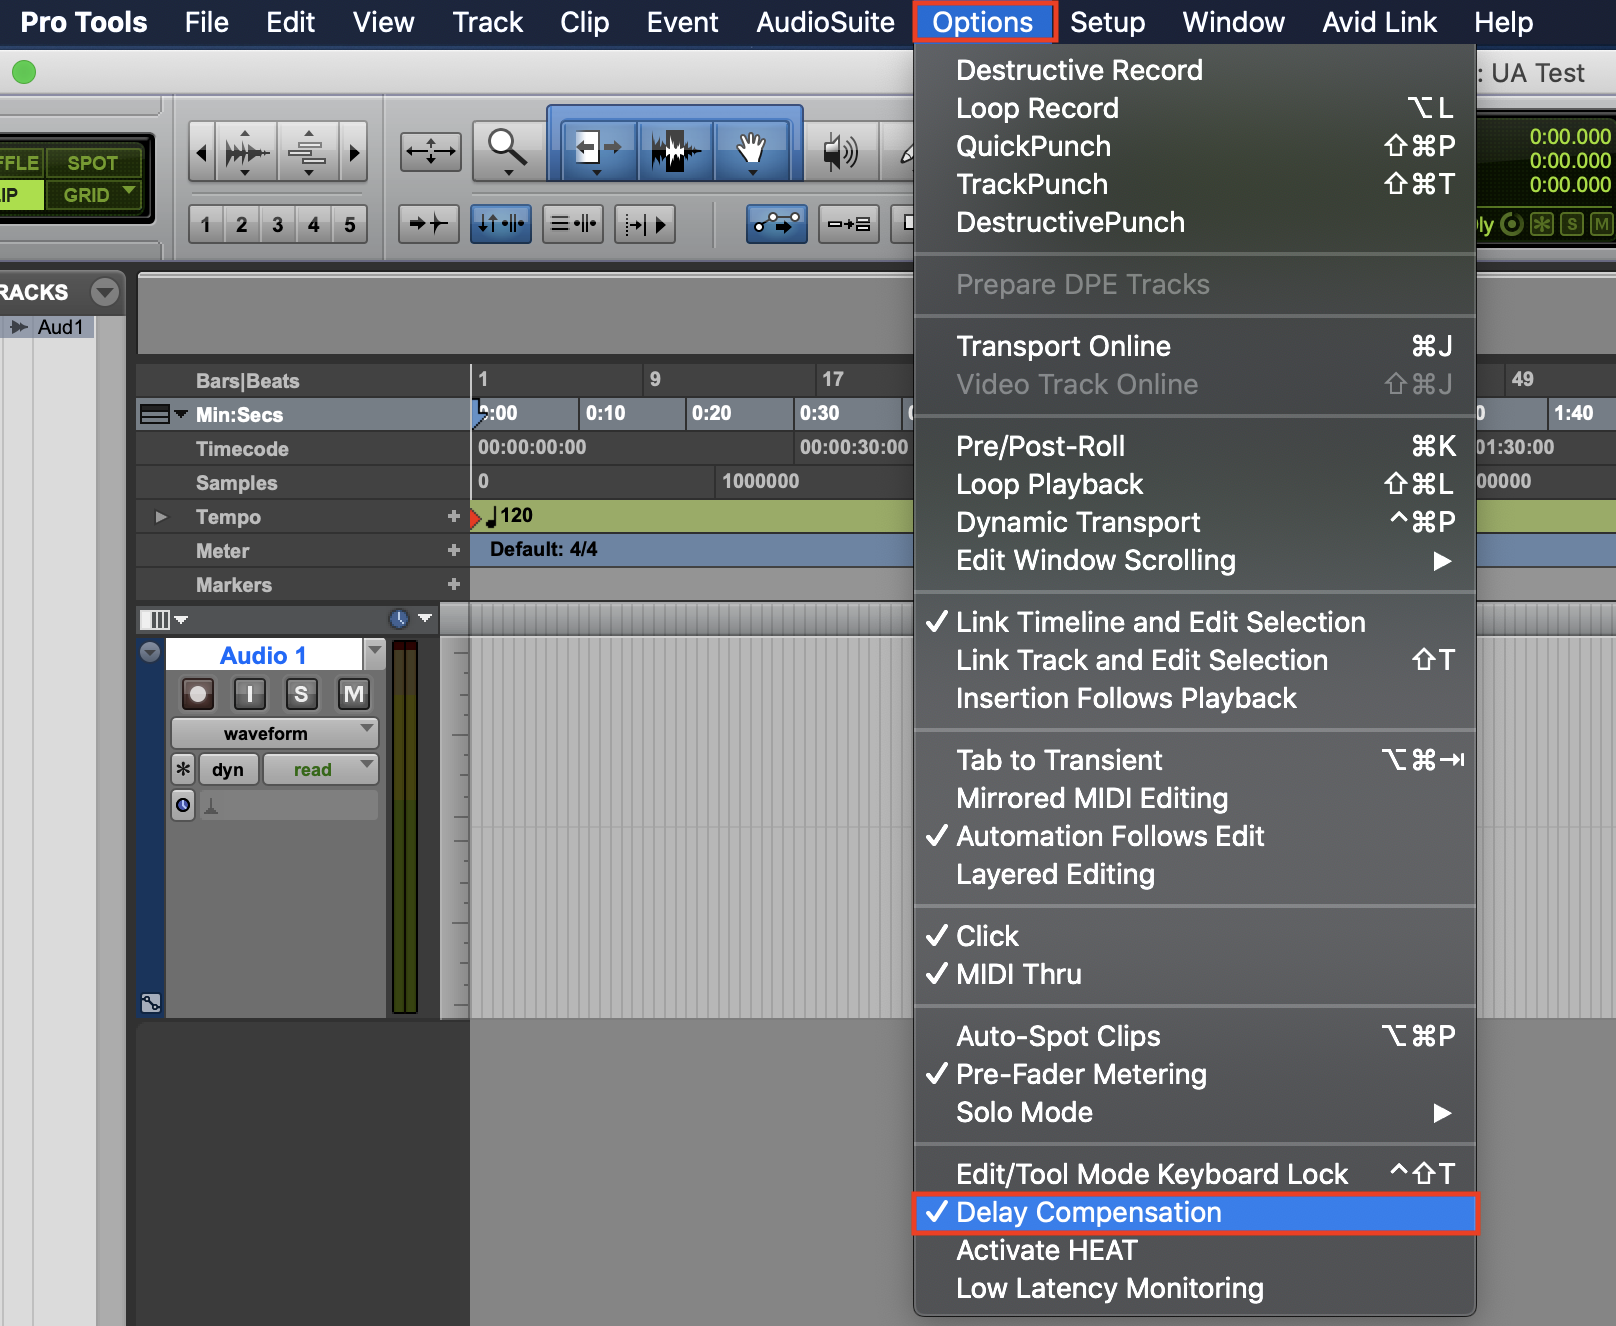Toggle input monitoring on Audio 1
The width and height of the screenshot is (1616, 1326).
point(250,694)
